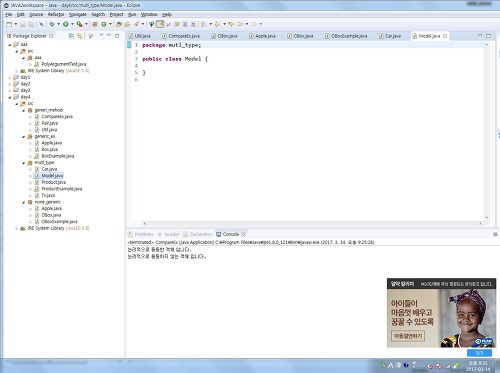Screen dimensions: 500x373
Task: Close the Model.java editor tab
Action: point(445,36)
